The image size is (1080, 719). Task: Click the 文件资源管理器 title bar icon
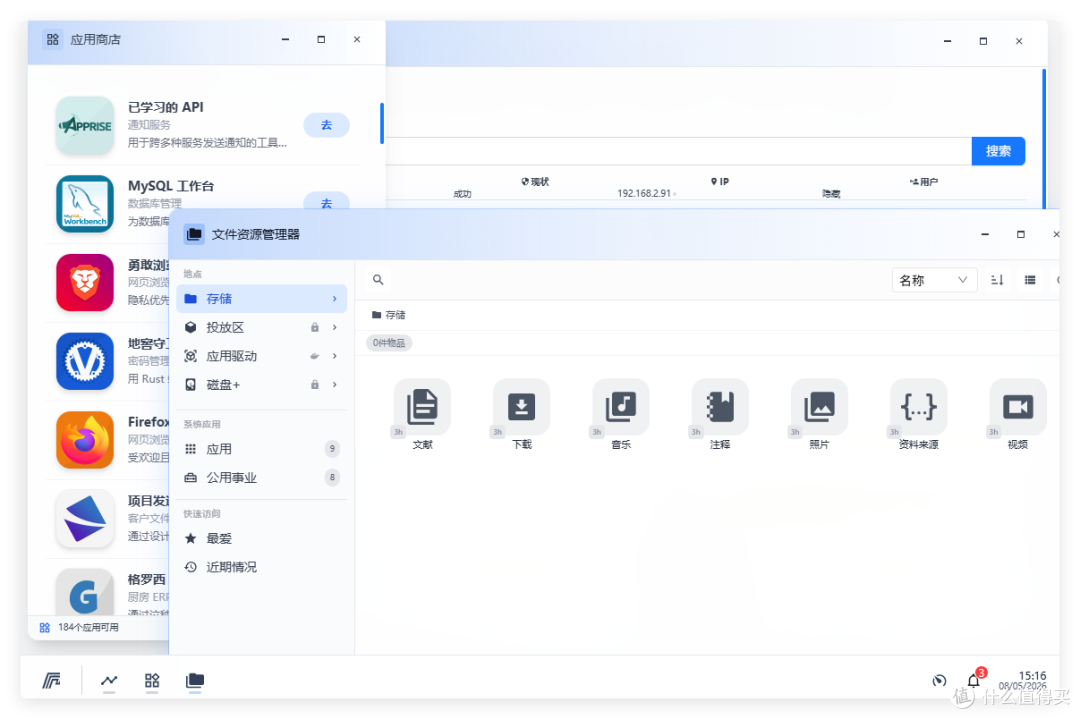(194, 234)
